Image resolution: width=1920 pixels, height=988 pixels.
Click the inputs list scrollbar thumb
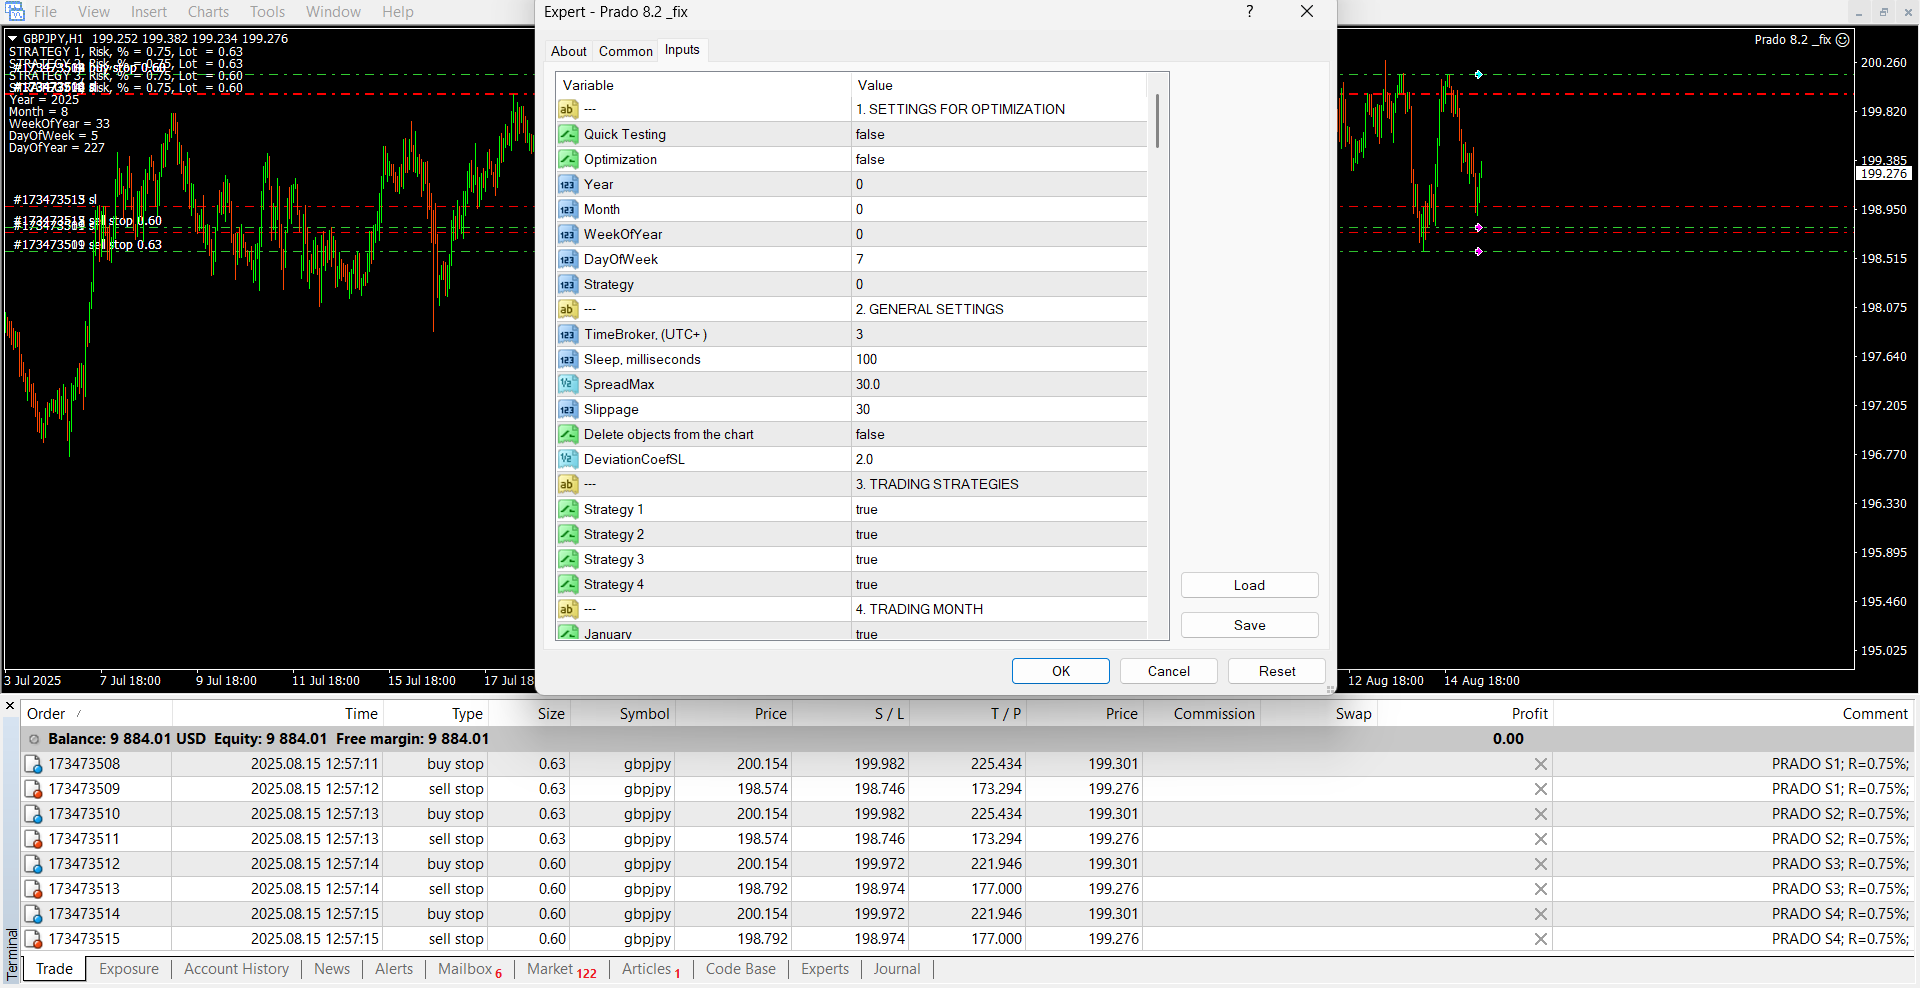click(1158, 121)
